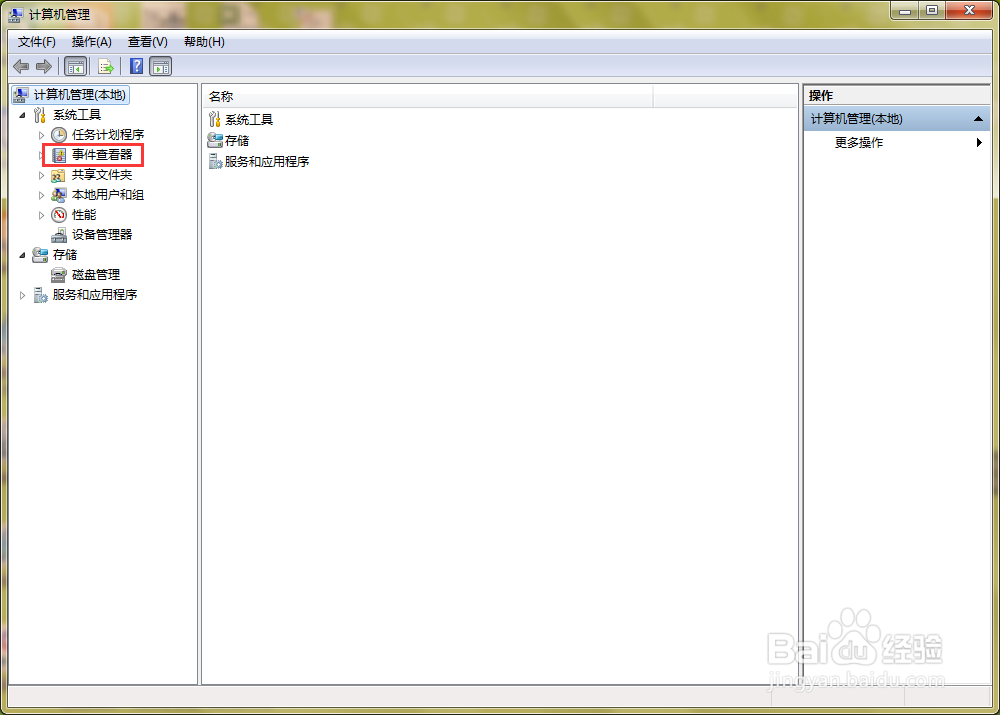Image resolution: width=1000 pixels, height=715 pixels.
Task: Click the 系统工具 icon in the name list
Action: pos(215,119)
